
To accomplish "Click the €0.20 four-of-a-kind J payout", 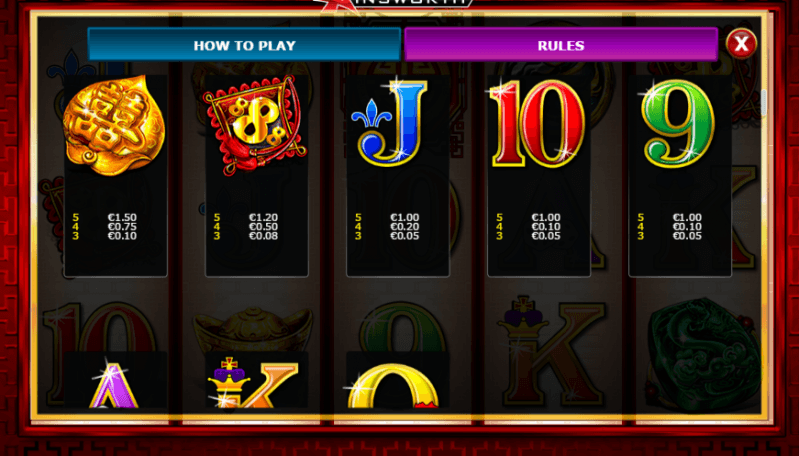I will pyautogui.click(x=405, y=227).
